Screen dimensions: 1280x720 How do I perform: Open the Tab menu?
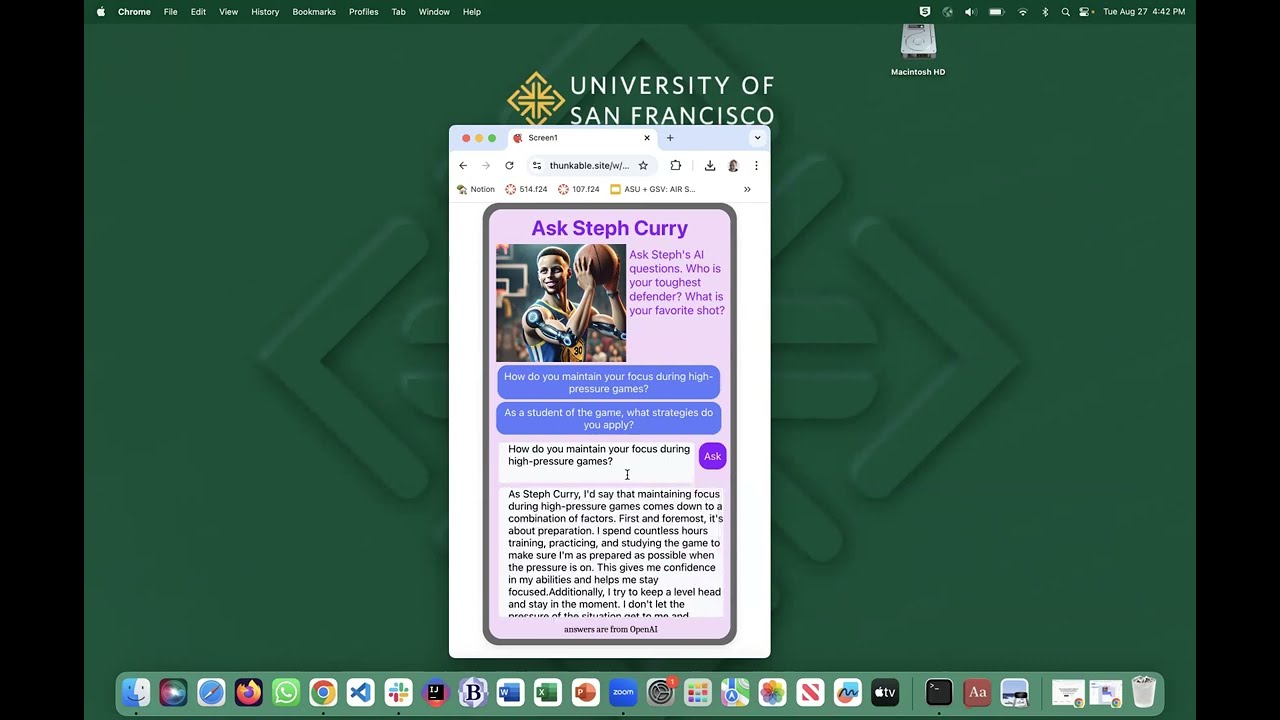(398, 12)
